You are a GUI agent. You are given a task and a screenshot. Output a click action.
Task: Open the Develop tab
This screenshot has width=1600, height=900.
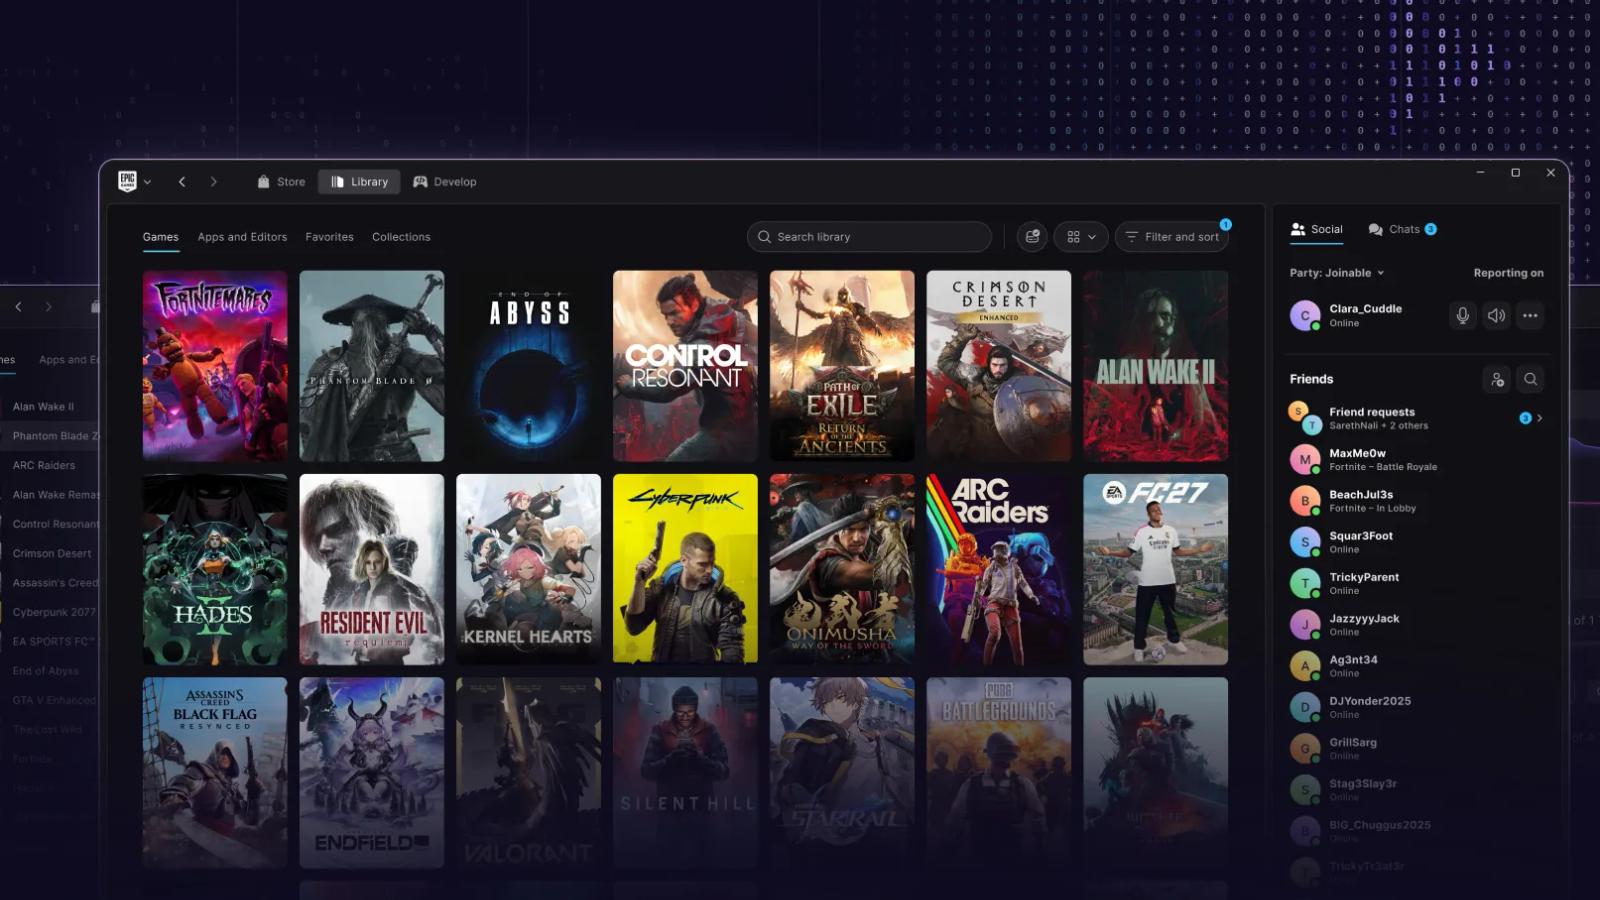point(445,182)
